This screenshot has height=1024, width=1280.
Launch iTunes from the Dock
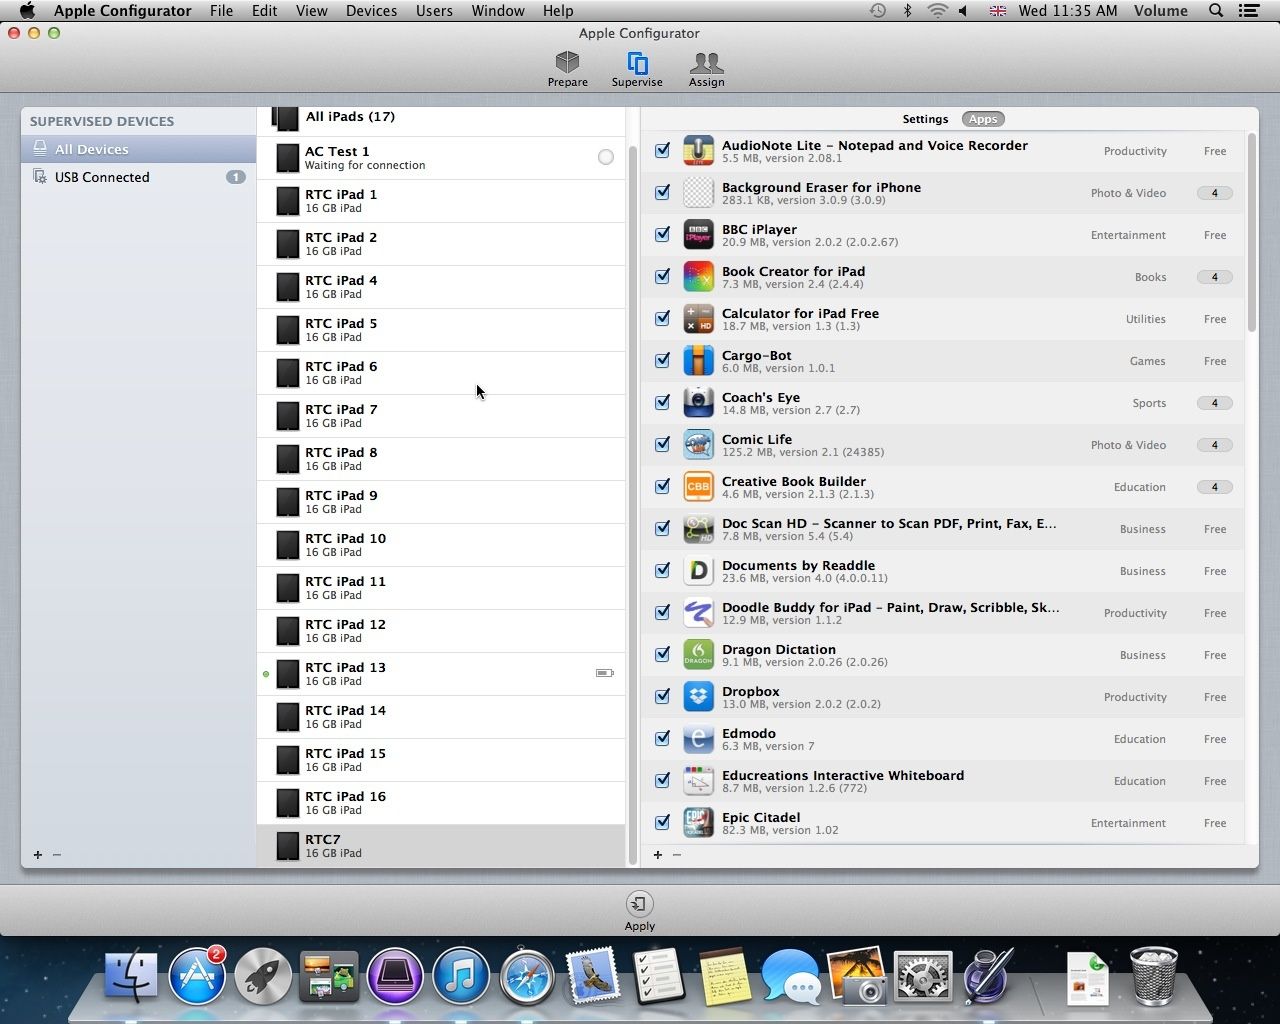460,976
